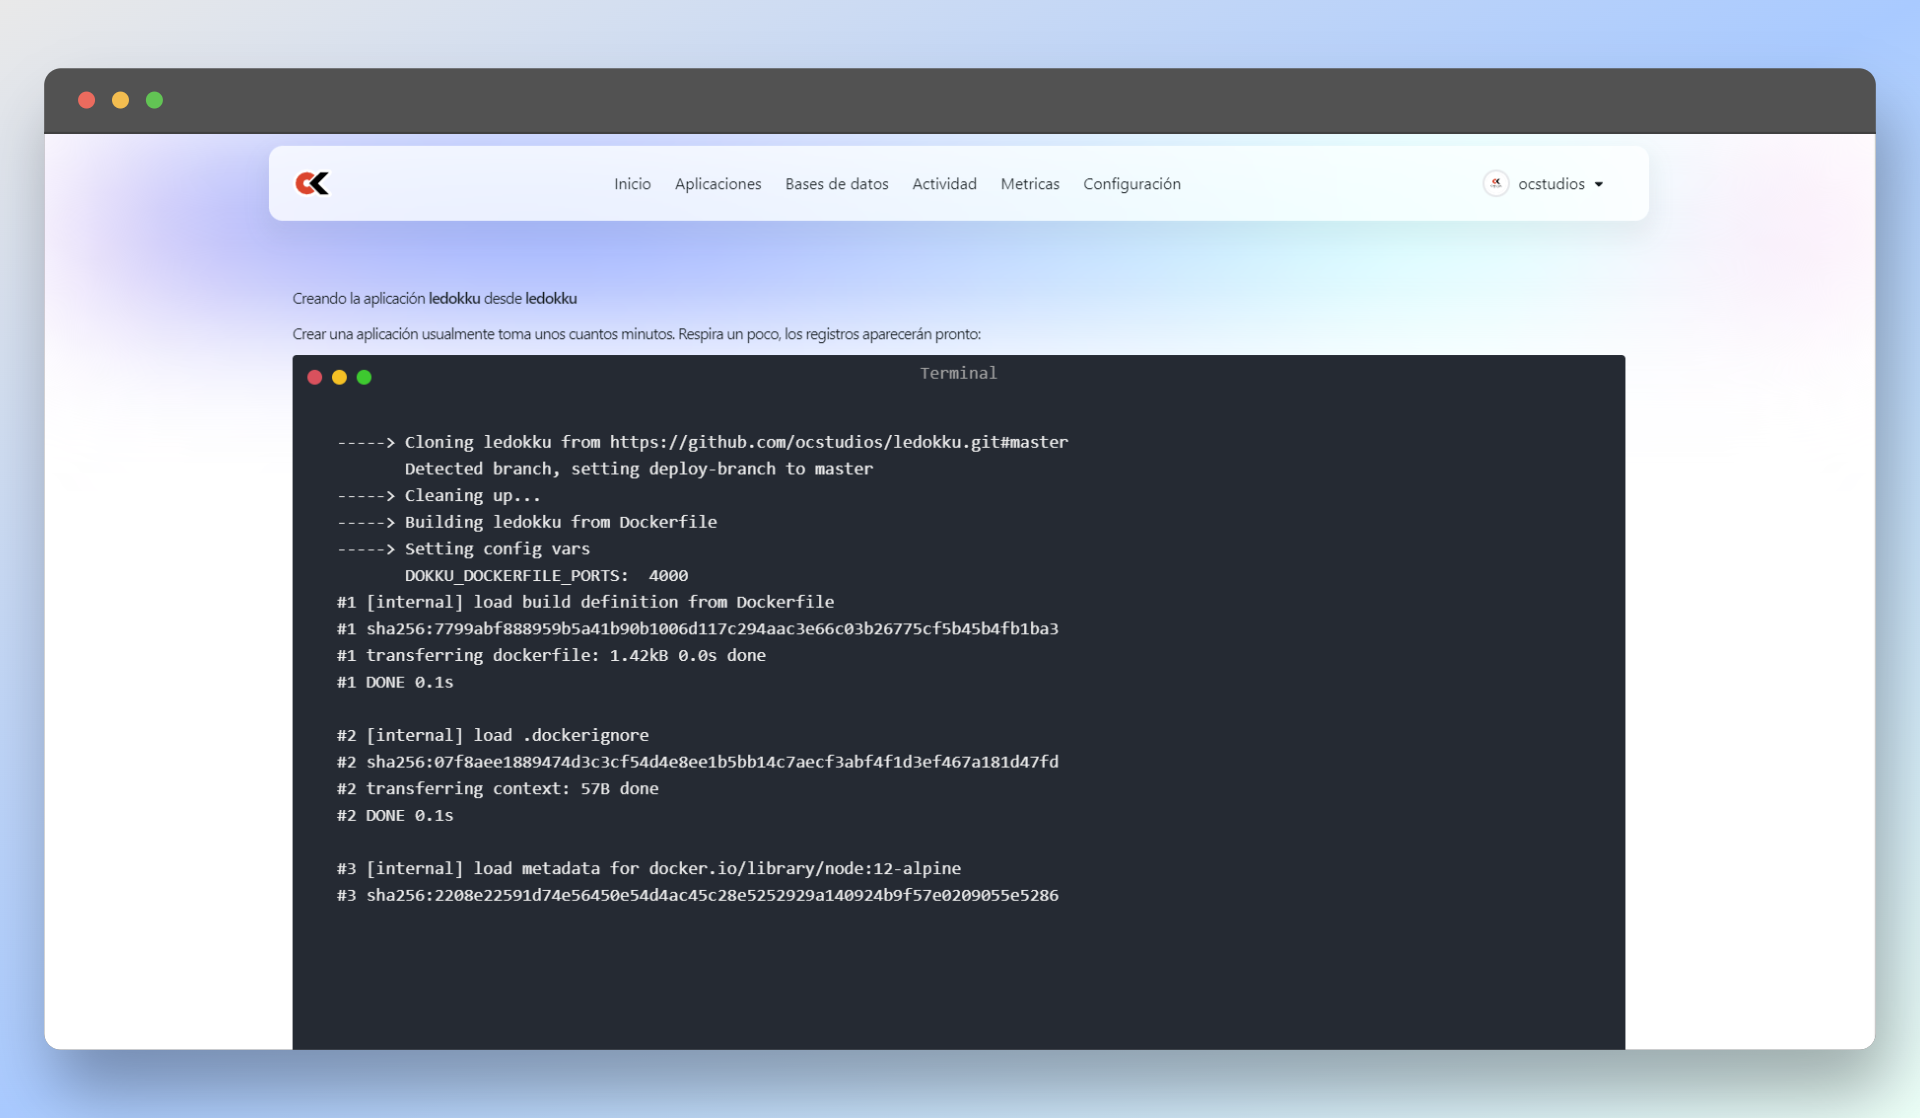Click the DOKKU_DOCKERFILE_PORTS log line
Image resolution: width=1920 pixels, height=1118 pixels.
pyautogui.click(x=546, y=576)
